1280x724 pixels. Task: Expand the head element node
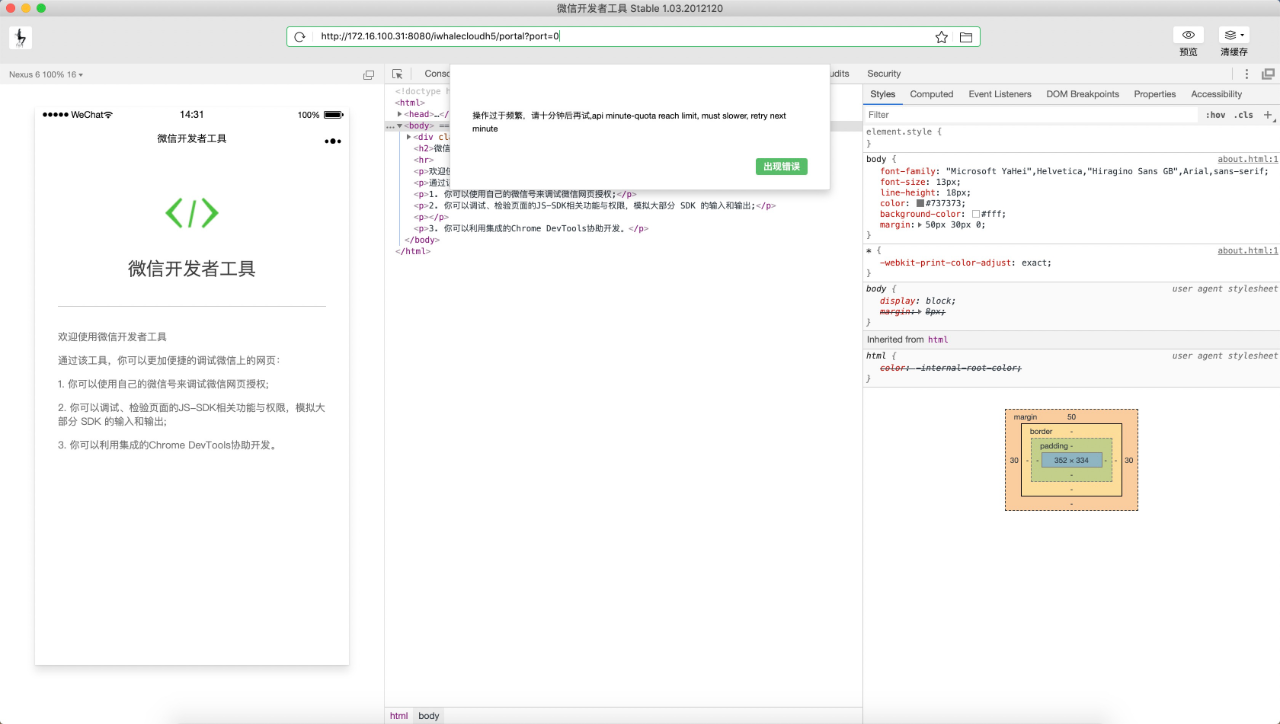pyautogui.click(x=400, y=115)
